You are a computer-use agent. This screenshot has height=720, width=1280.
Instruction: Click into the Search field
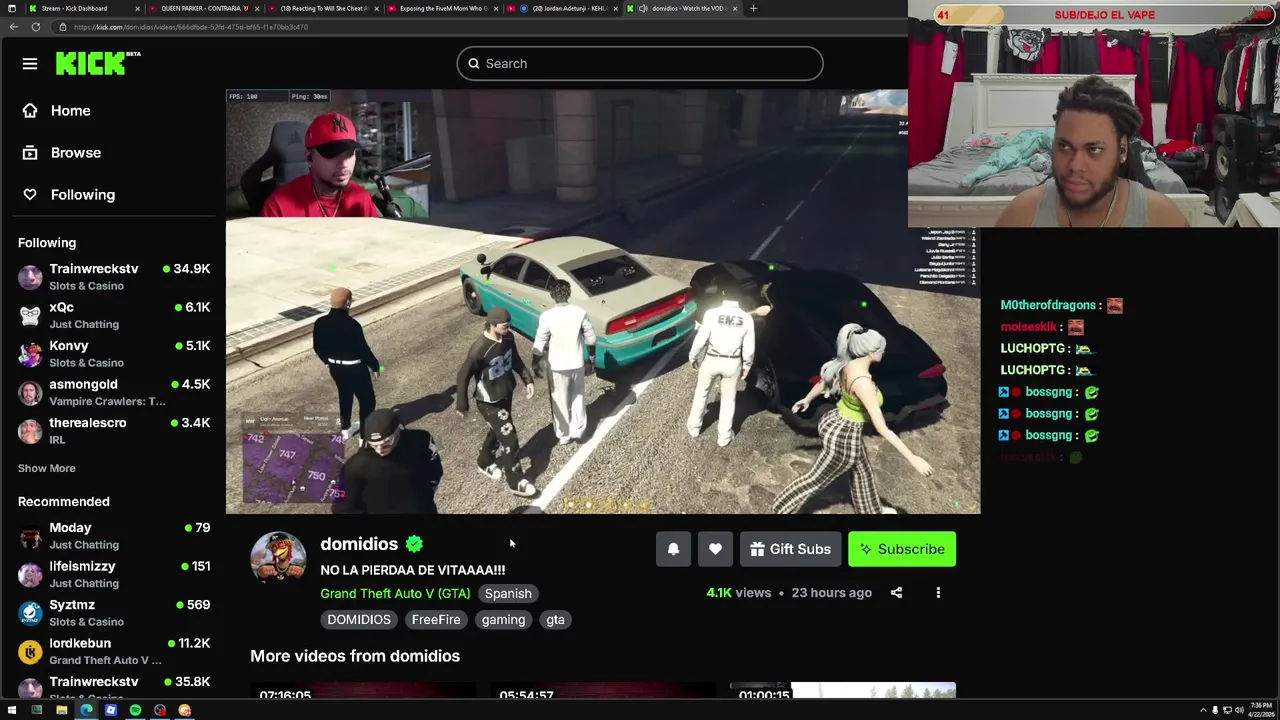(640, 64)
